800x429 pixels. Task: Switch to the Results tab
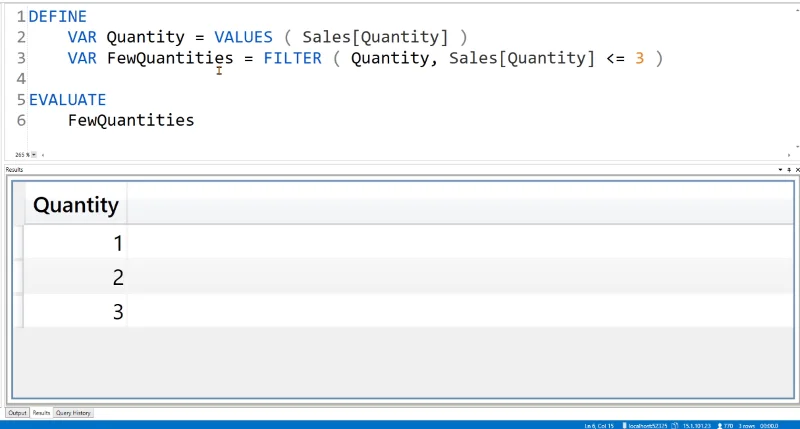[41, 413]
